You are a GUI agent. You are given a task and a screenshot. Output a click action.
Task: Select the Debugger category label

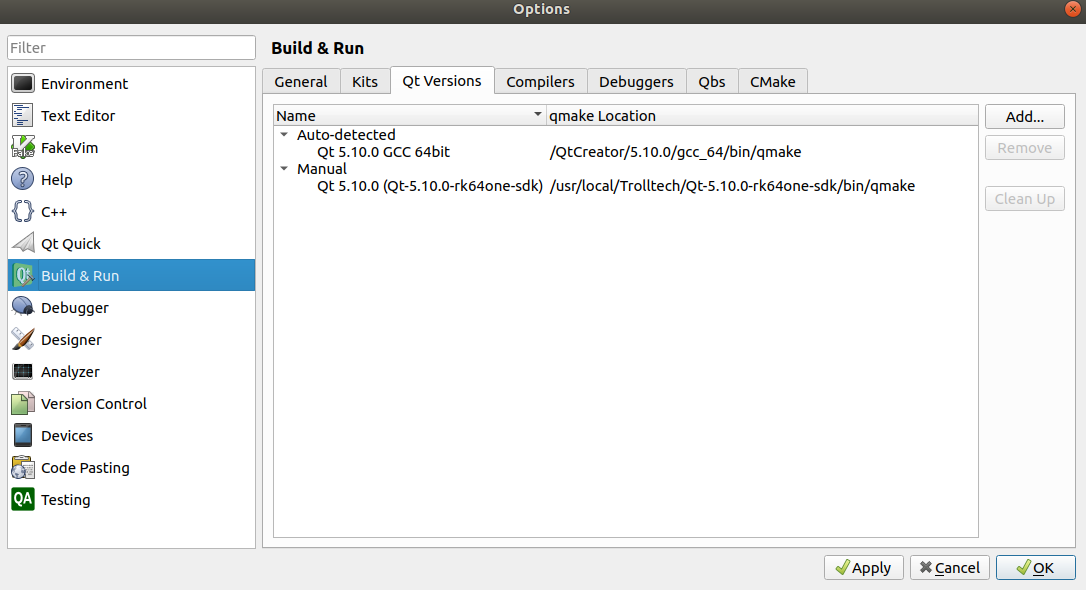tap(75, 307)
